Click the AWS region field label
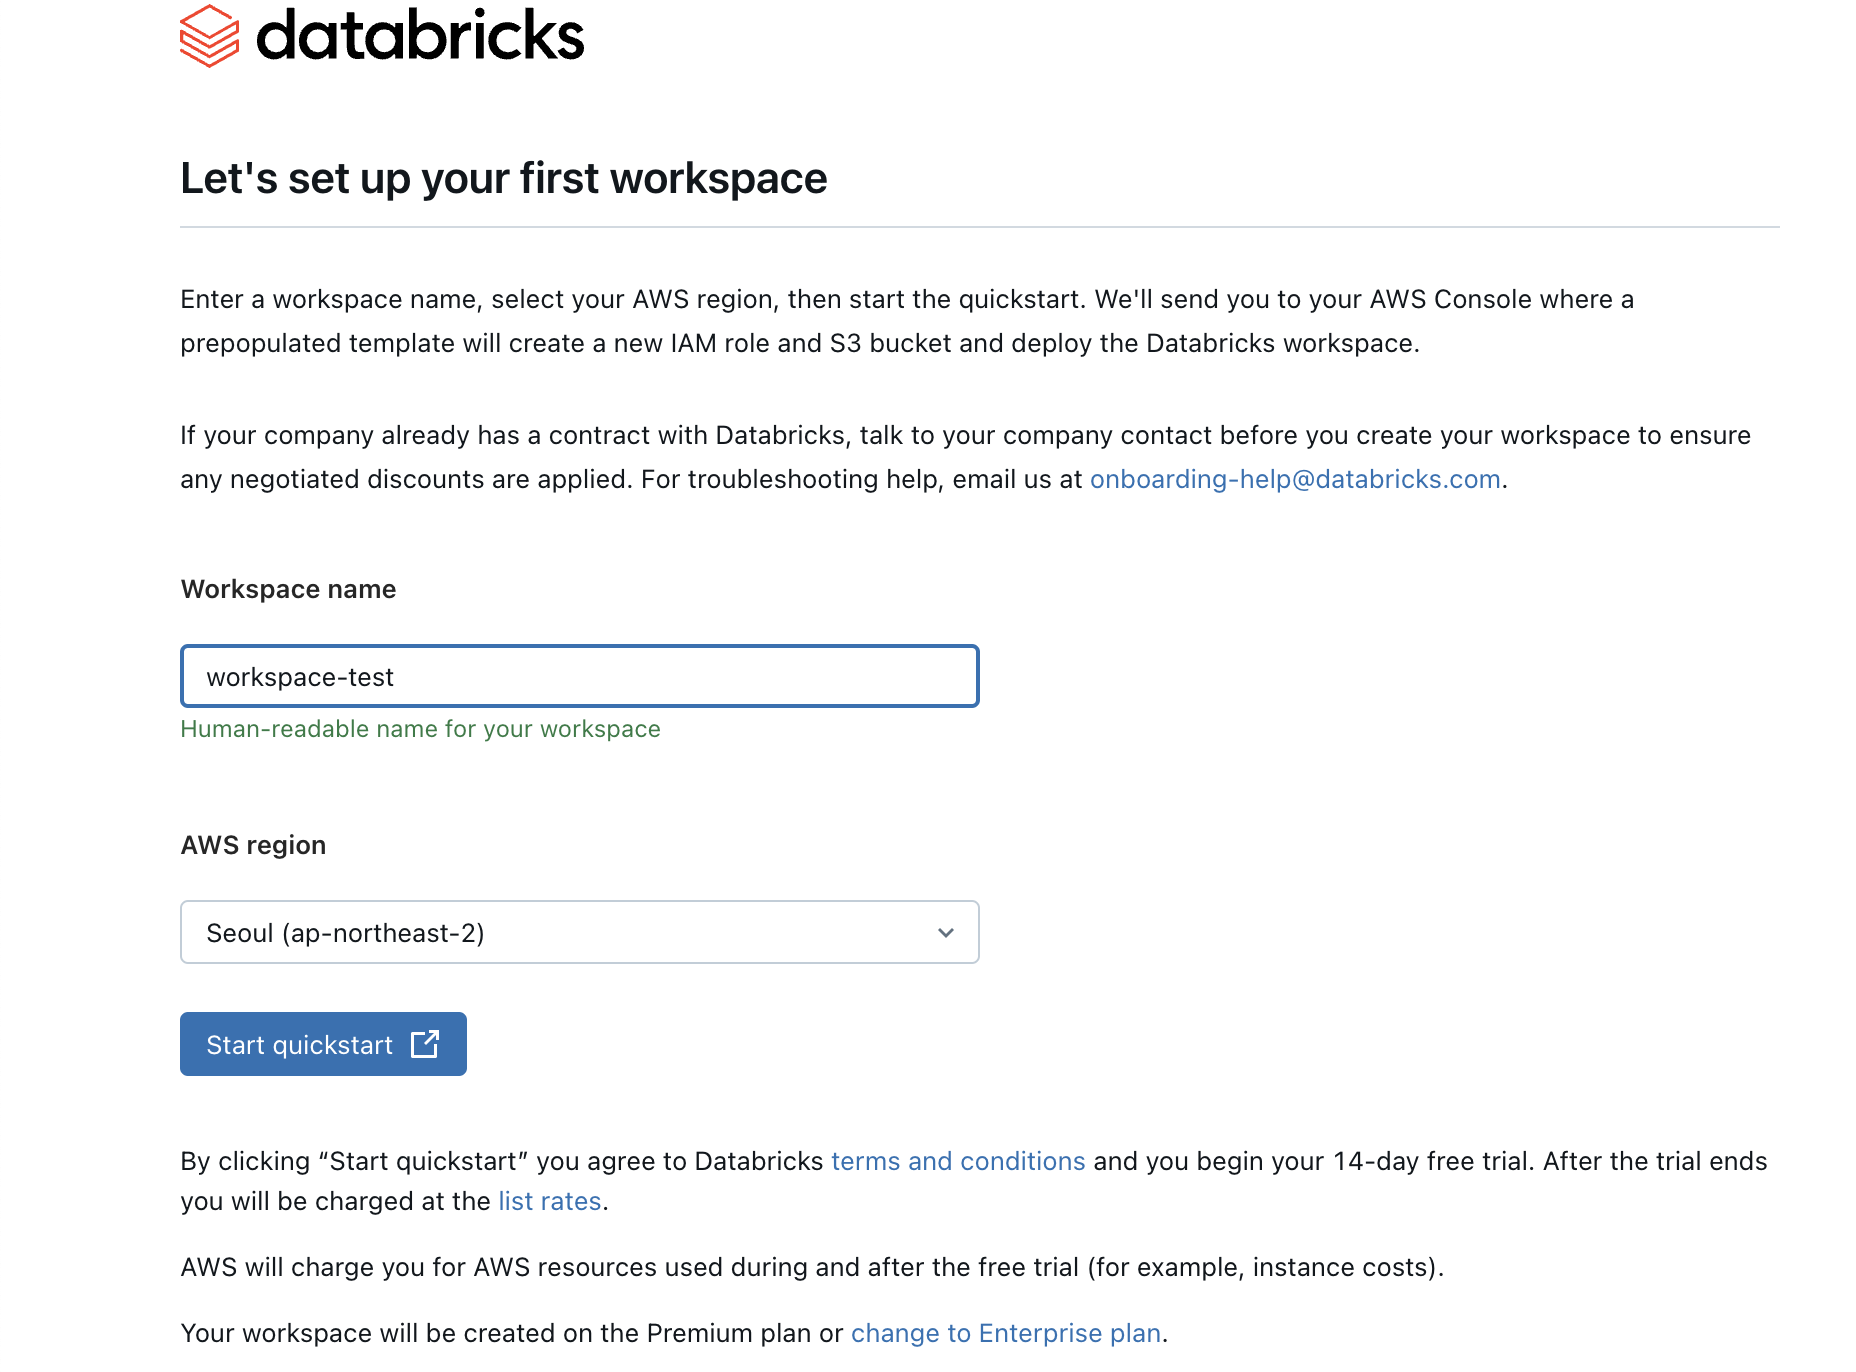 click(252, 845)
